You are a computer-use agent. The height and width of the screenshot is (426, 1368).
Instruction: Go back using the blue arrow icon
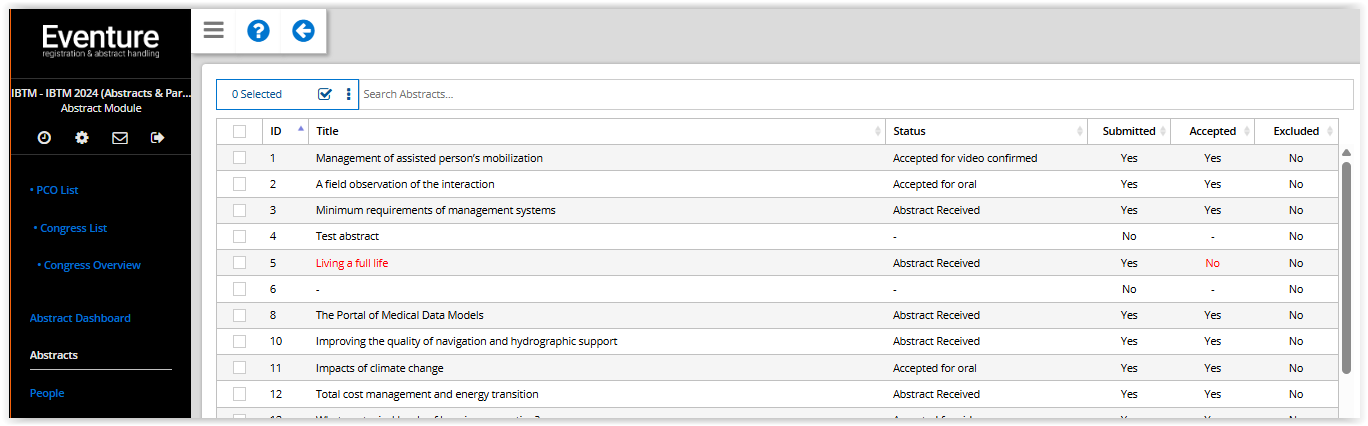coord(303,31)
